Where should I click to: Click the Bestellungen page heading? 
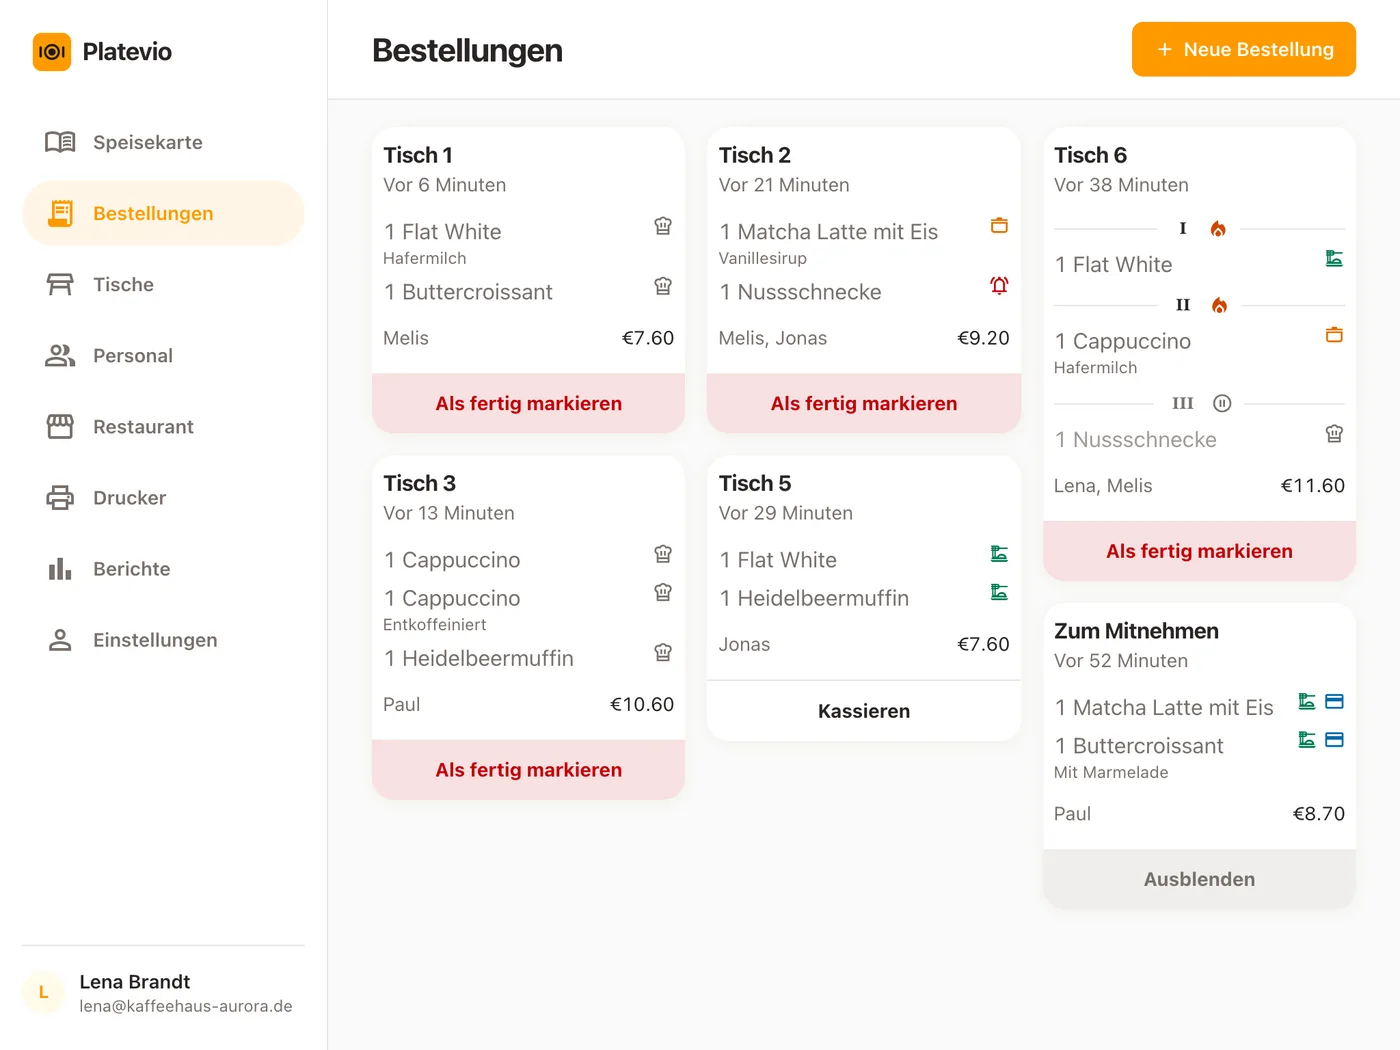tap(467, 51)
